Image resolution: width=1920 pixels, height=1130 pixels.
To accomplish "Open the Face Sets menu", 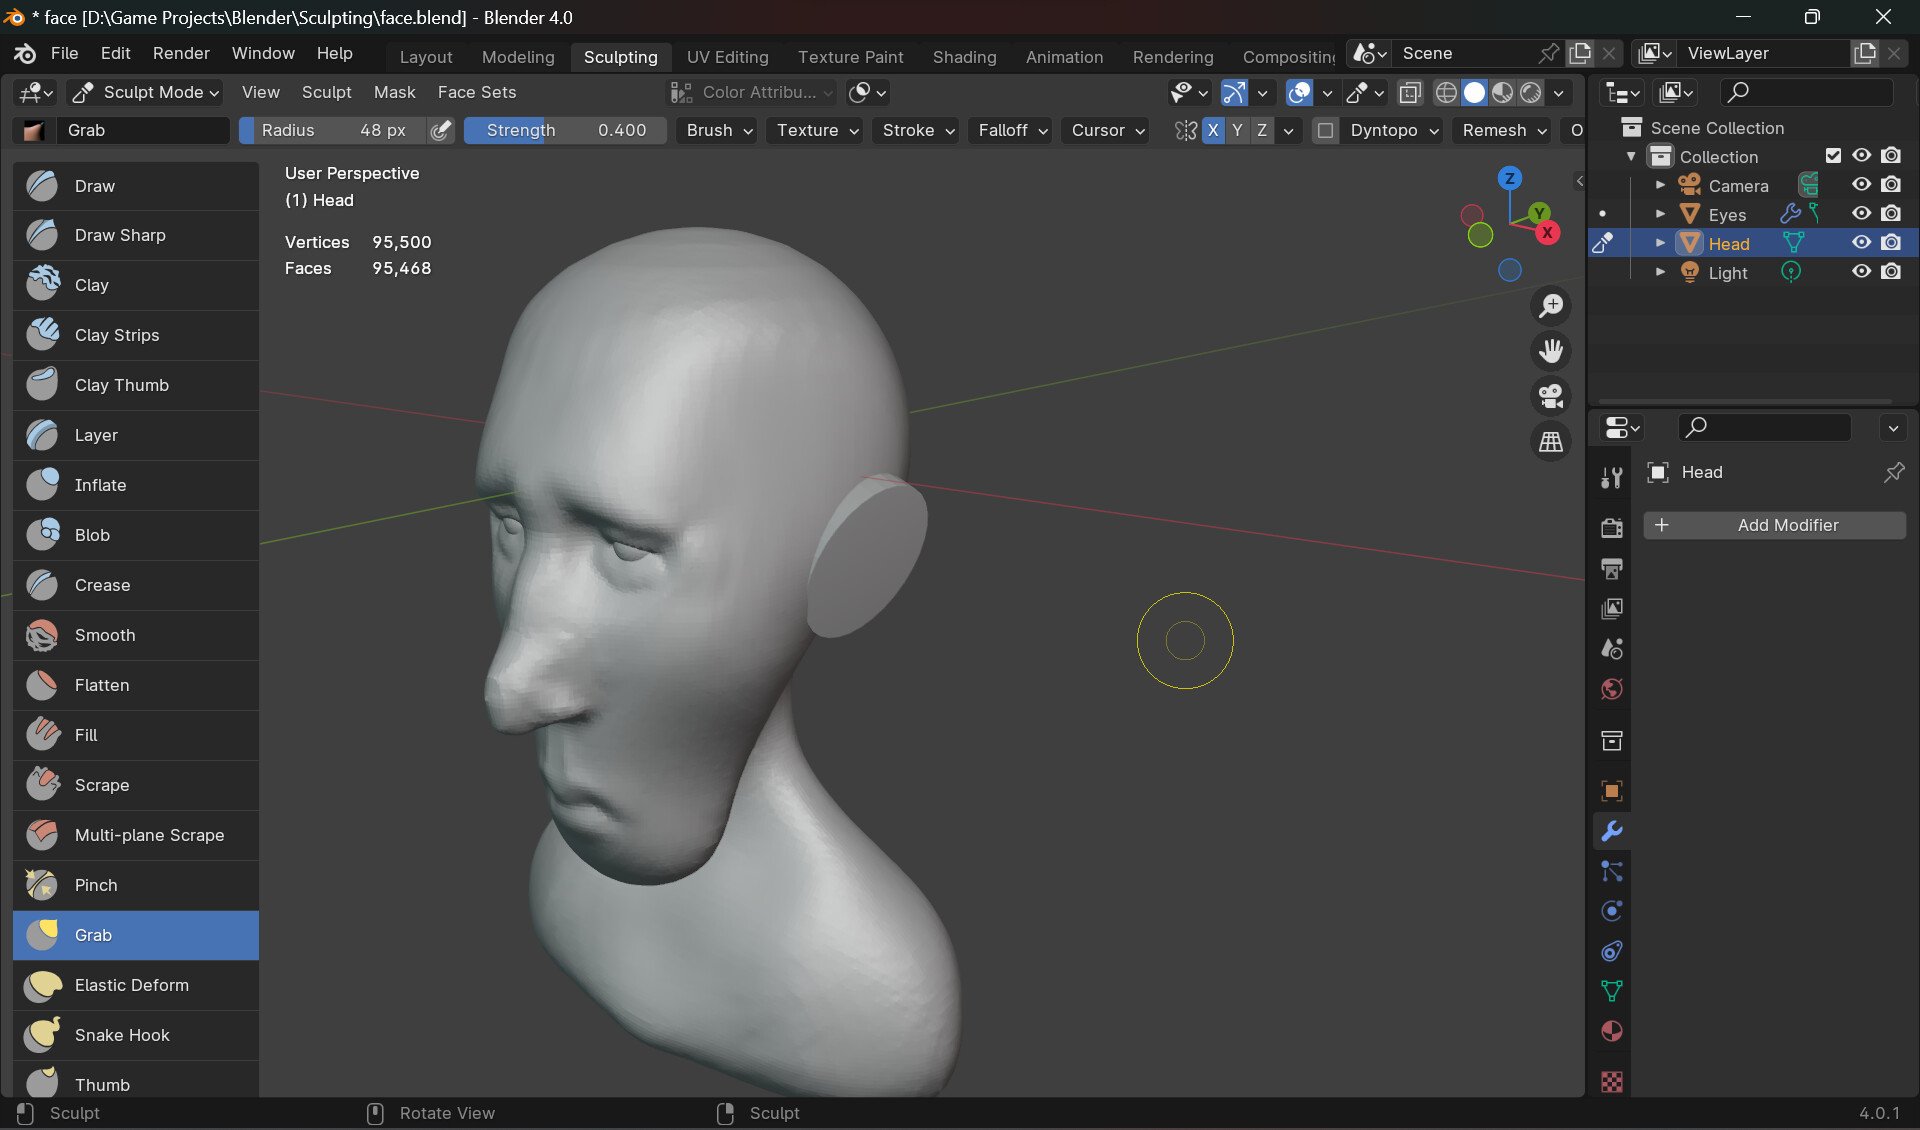I will click(476, 92).
